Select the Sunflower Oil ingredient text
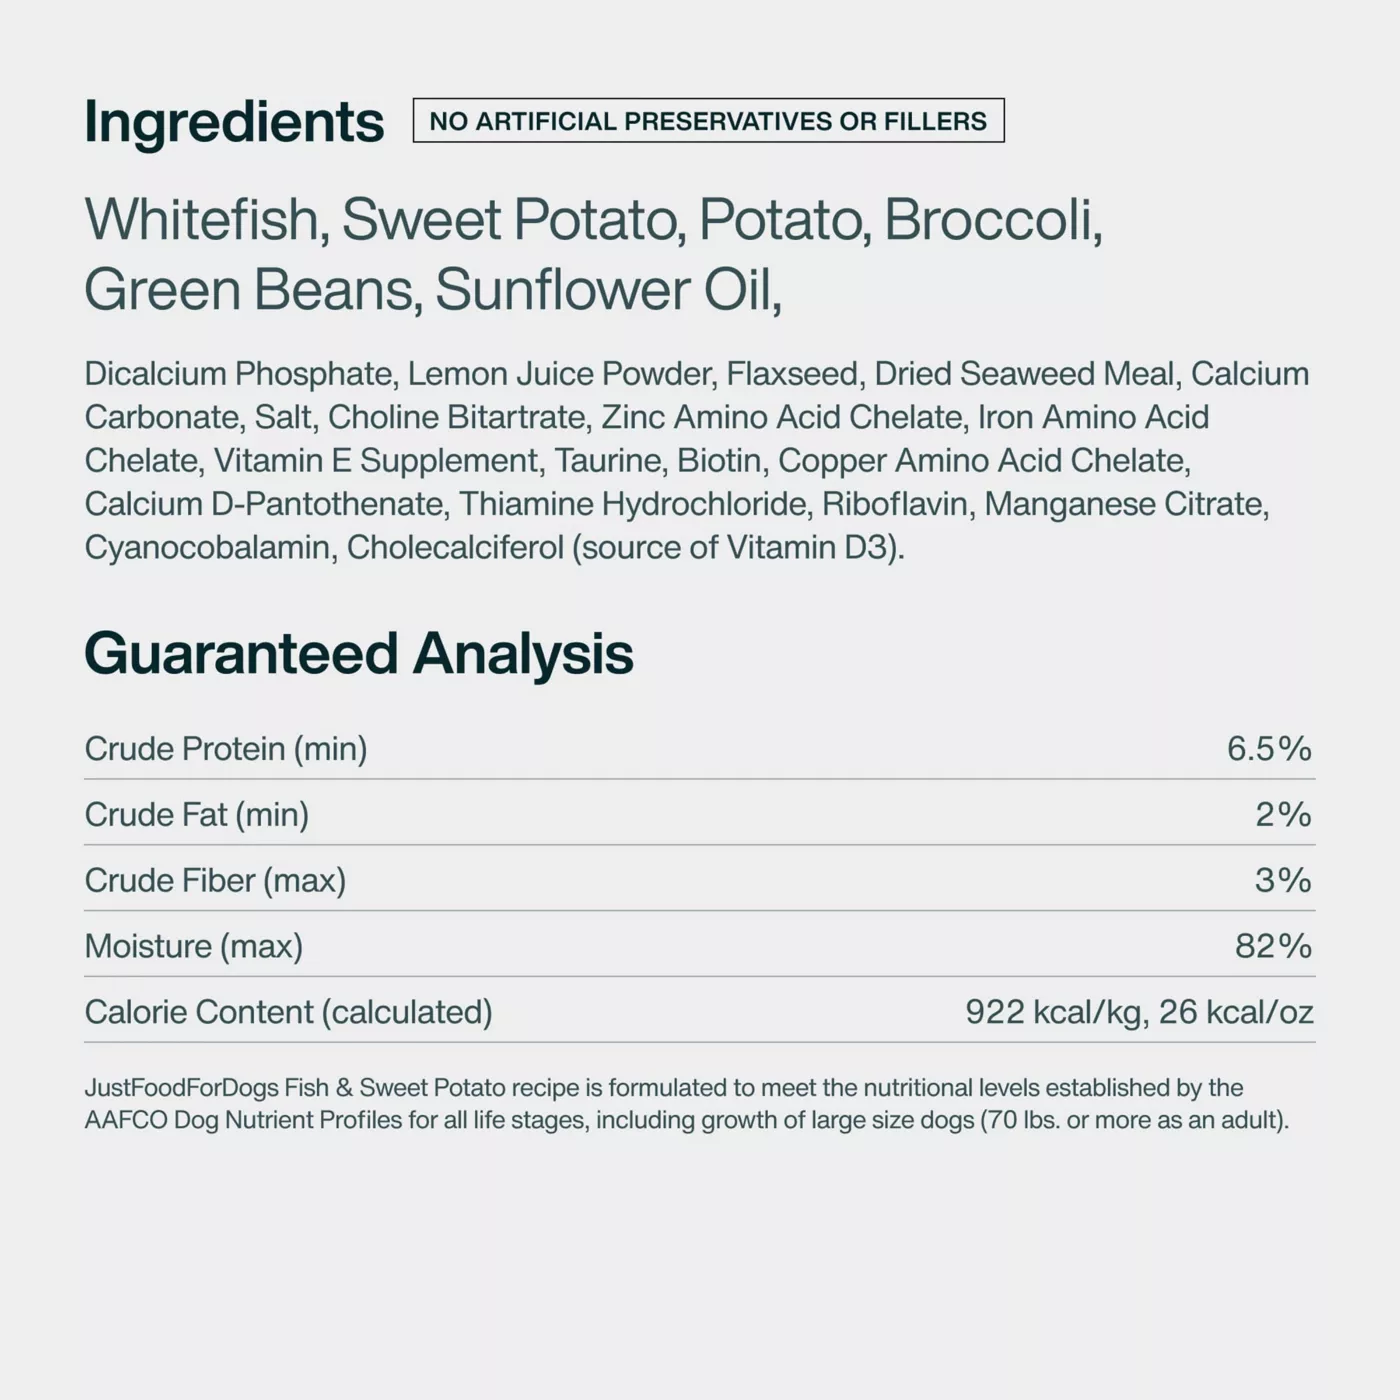 608,290
